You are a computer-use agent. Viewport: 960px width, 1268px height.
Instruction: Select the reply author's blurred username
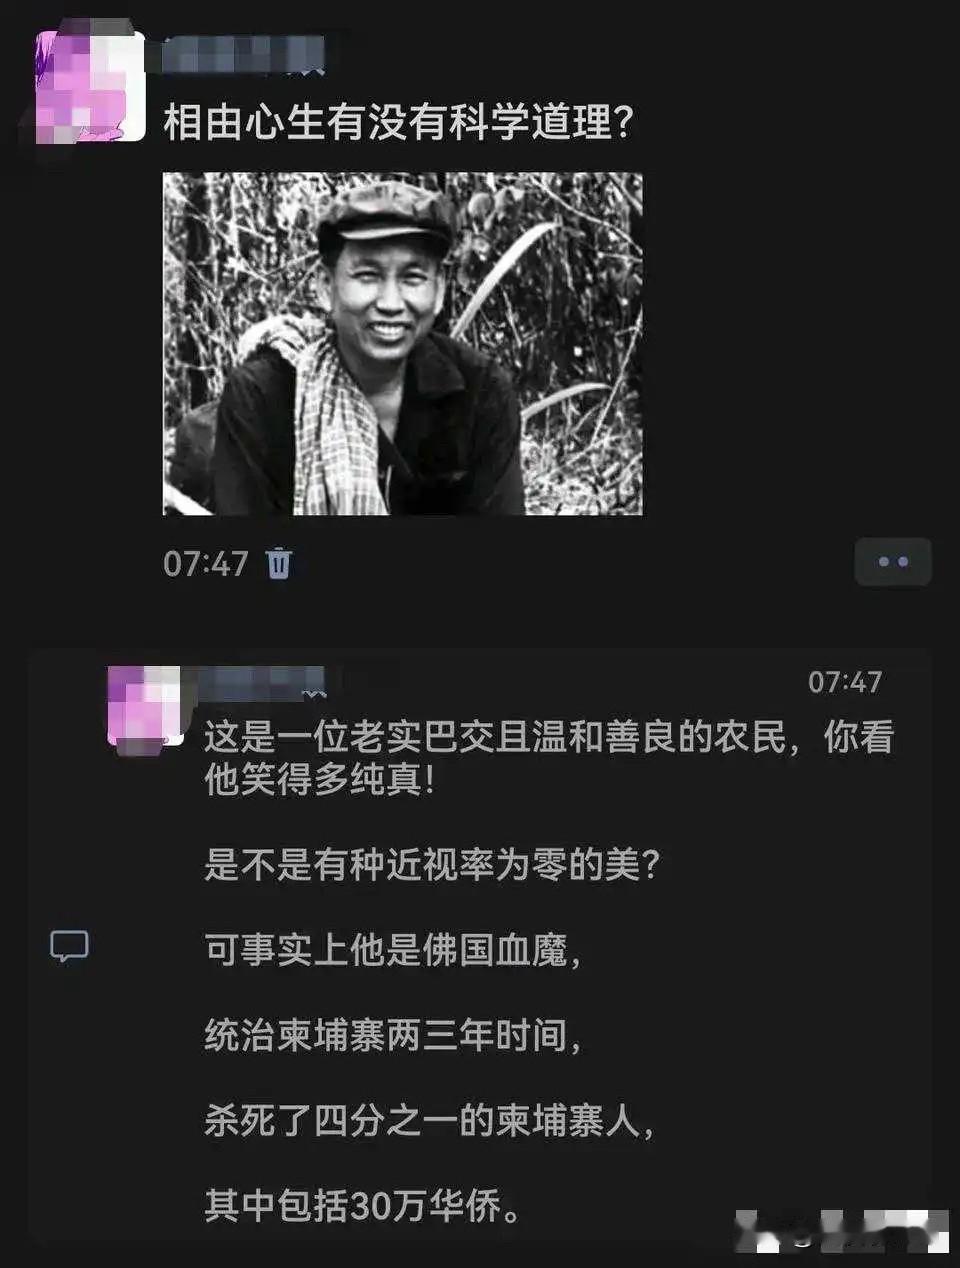point(262,681)
